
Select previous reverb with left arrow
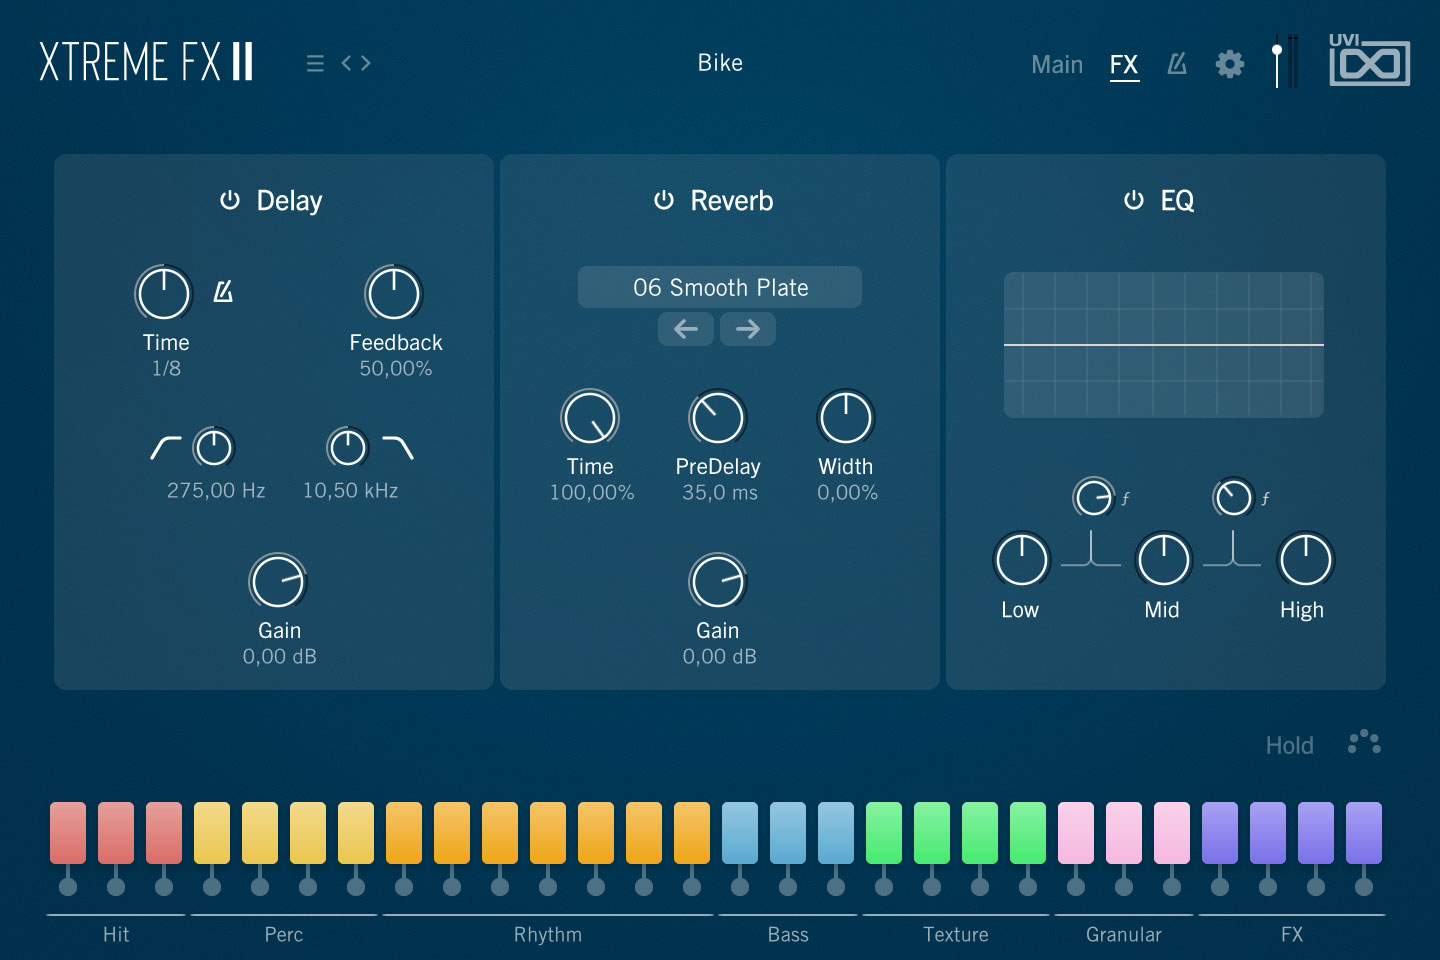coord(686,329)
